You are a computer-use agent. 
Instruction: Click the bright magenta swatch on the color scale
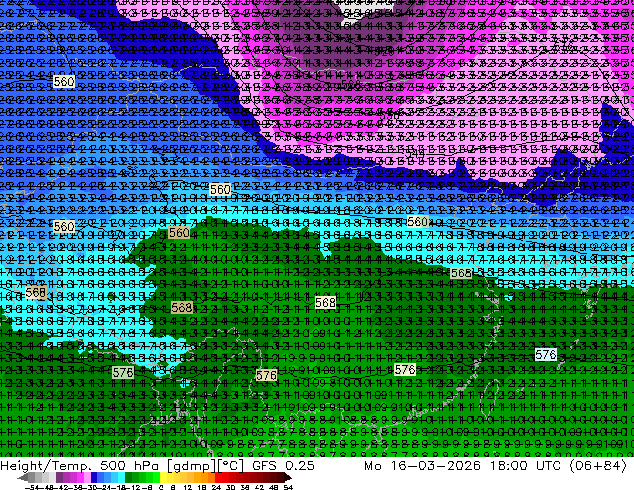click(x=80, y=478)
